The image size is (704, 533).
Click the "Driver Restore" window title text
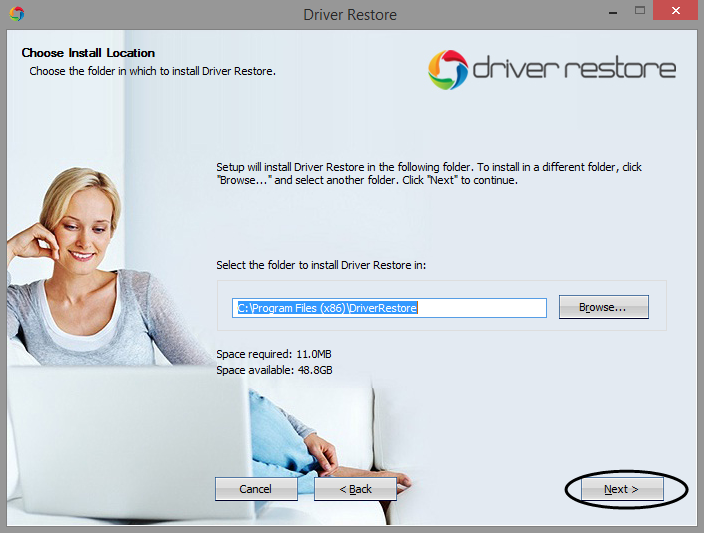coord(350,15)
